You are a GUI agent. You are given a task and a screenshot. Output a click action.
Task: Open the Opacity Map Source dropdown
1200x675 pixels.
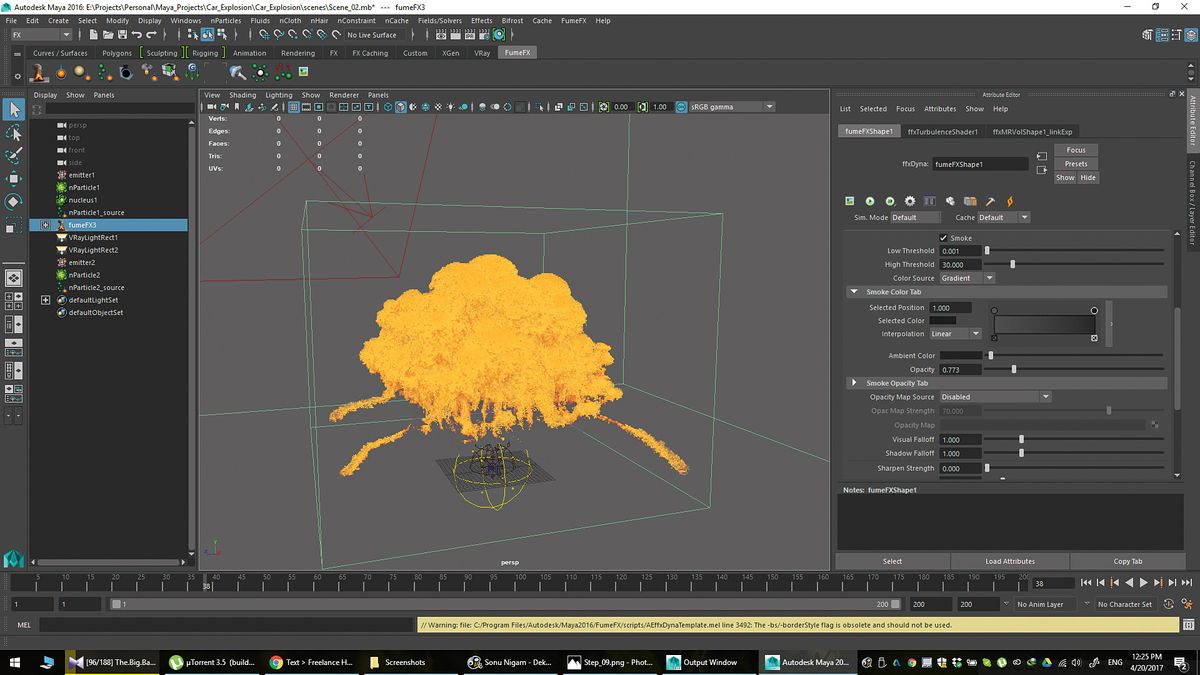point(1046,396)
